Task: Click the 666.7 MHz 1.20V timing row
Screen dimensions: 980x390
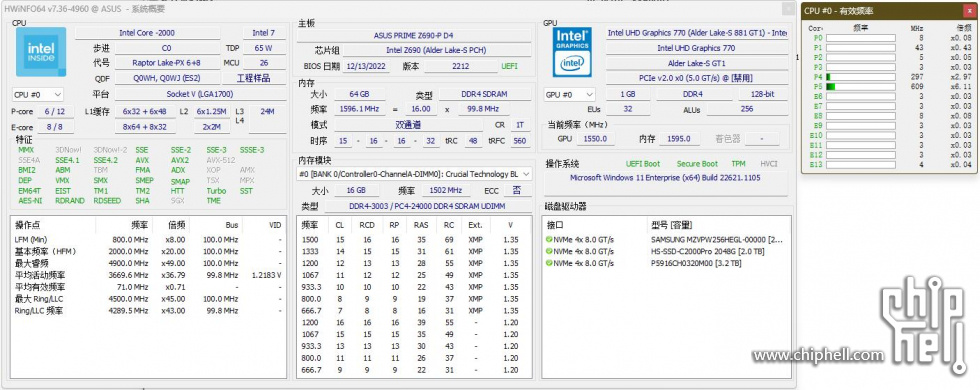Action: tap(414, 370)
